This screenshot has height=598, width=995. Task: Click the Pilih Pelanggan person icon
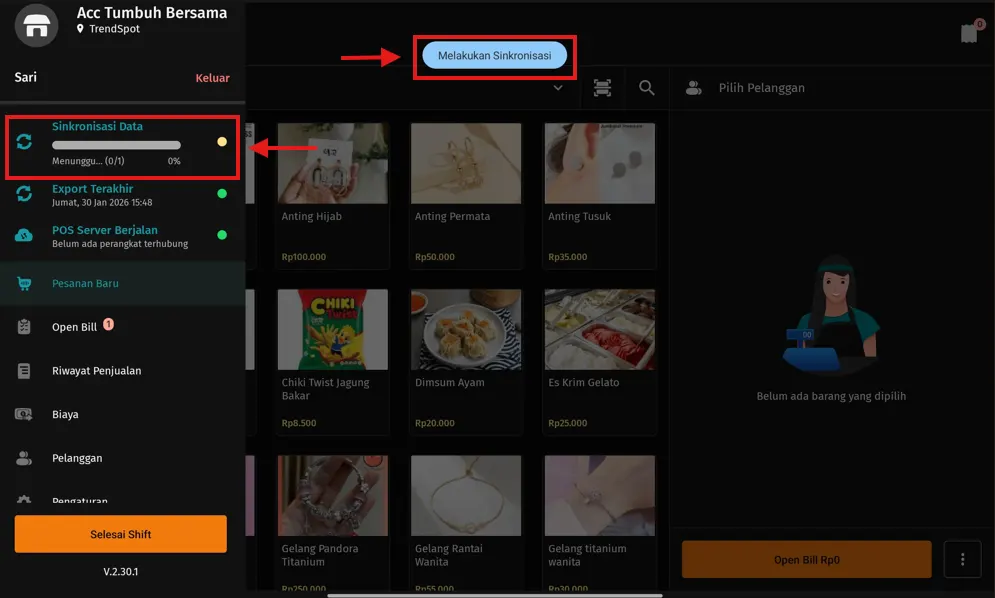693,88
